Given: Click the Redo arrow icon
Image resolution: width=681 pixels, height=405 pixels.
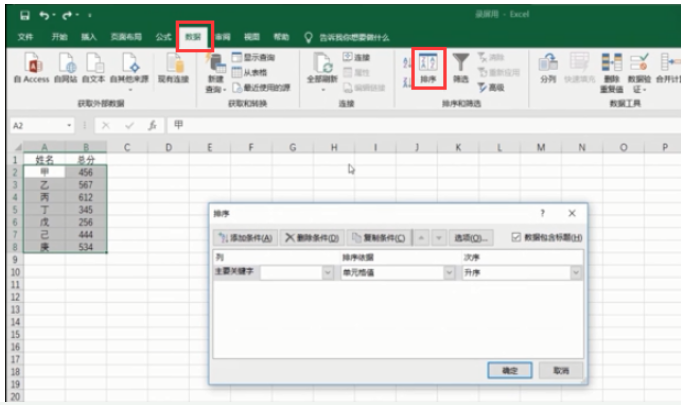Looking at the screenshot, I should (67, 16).
